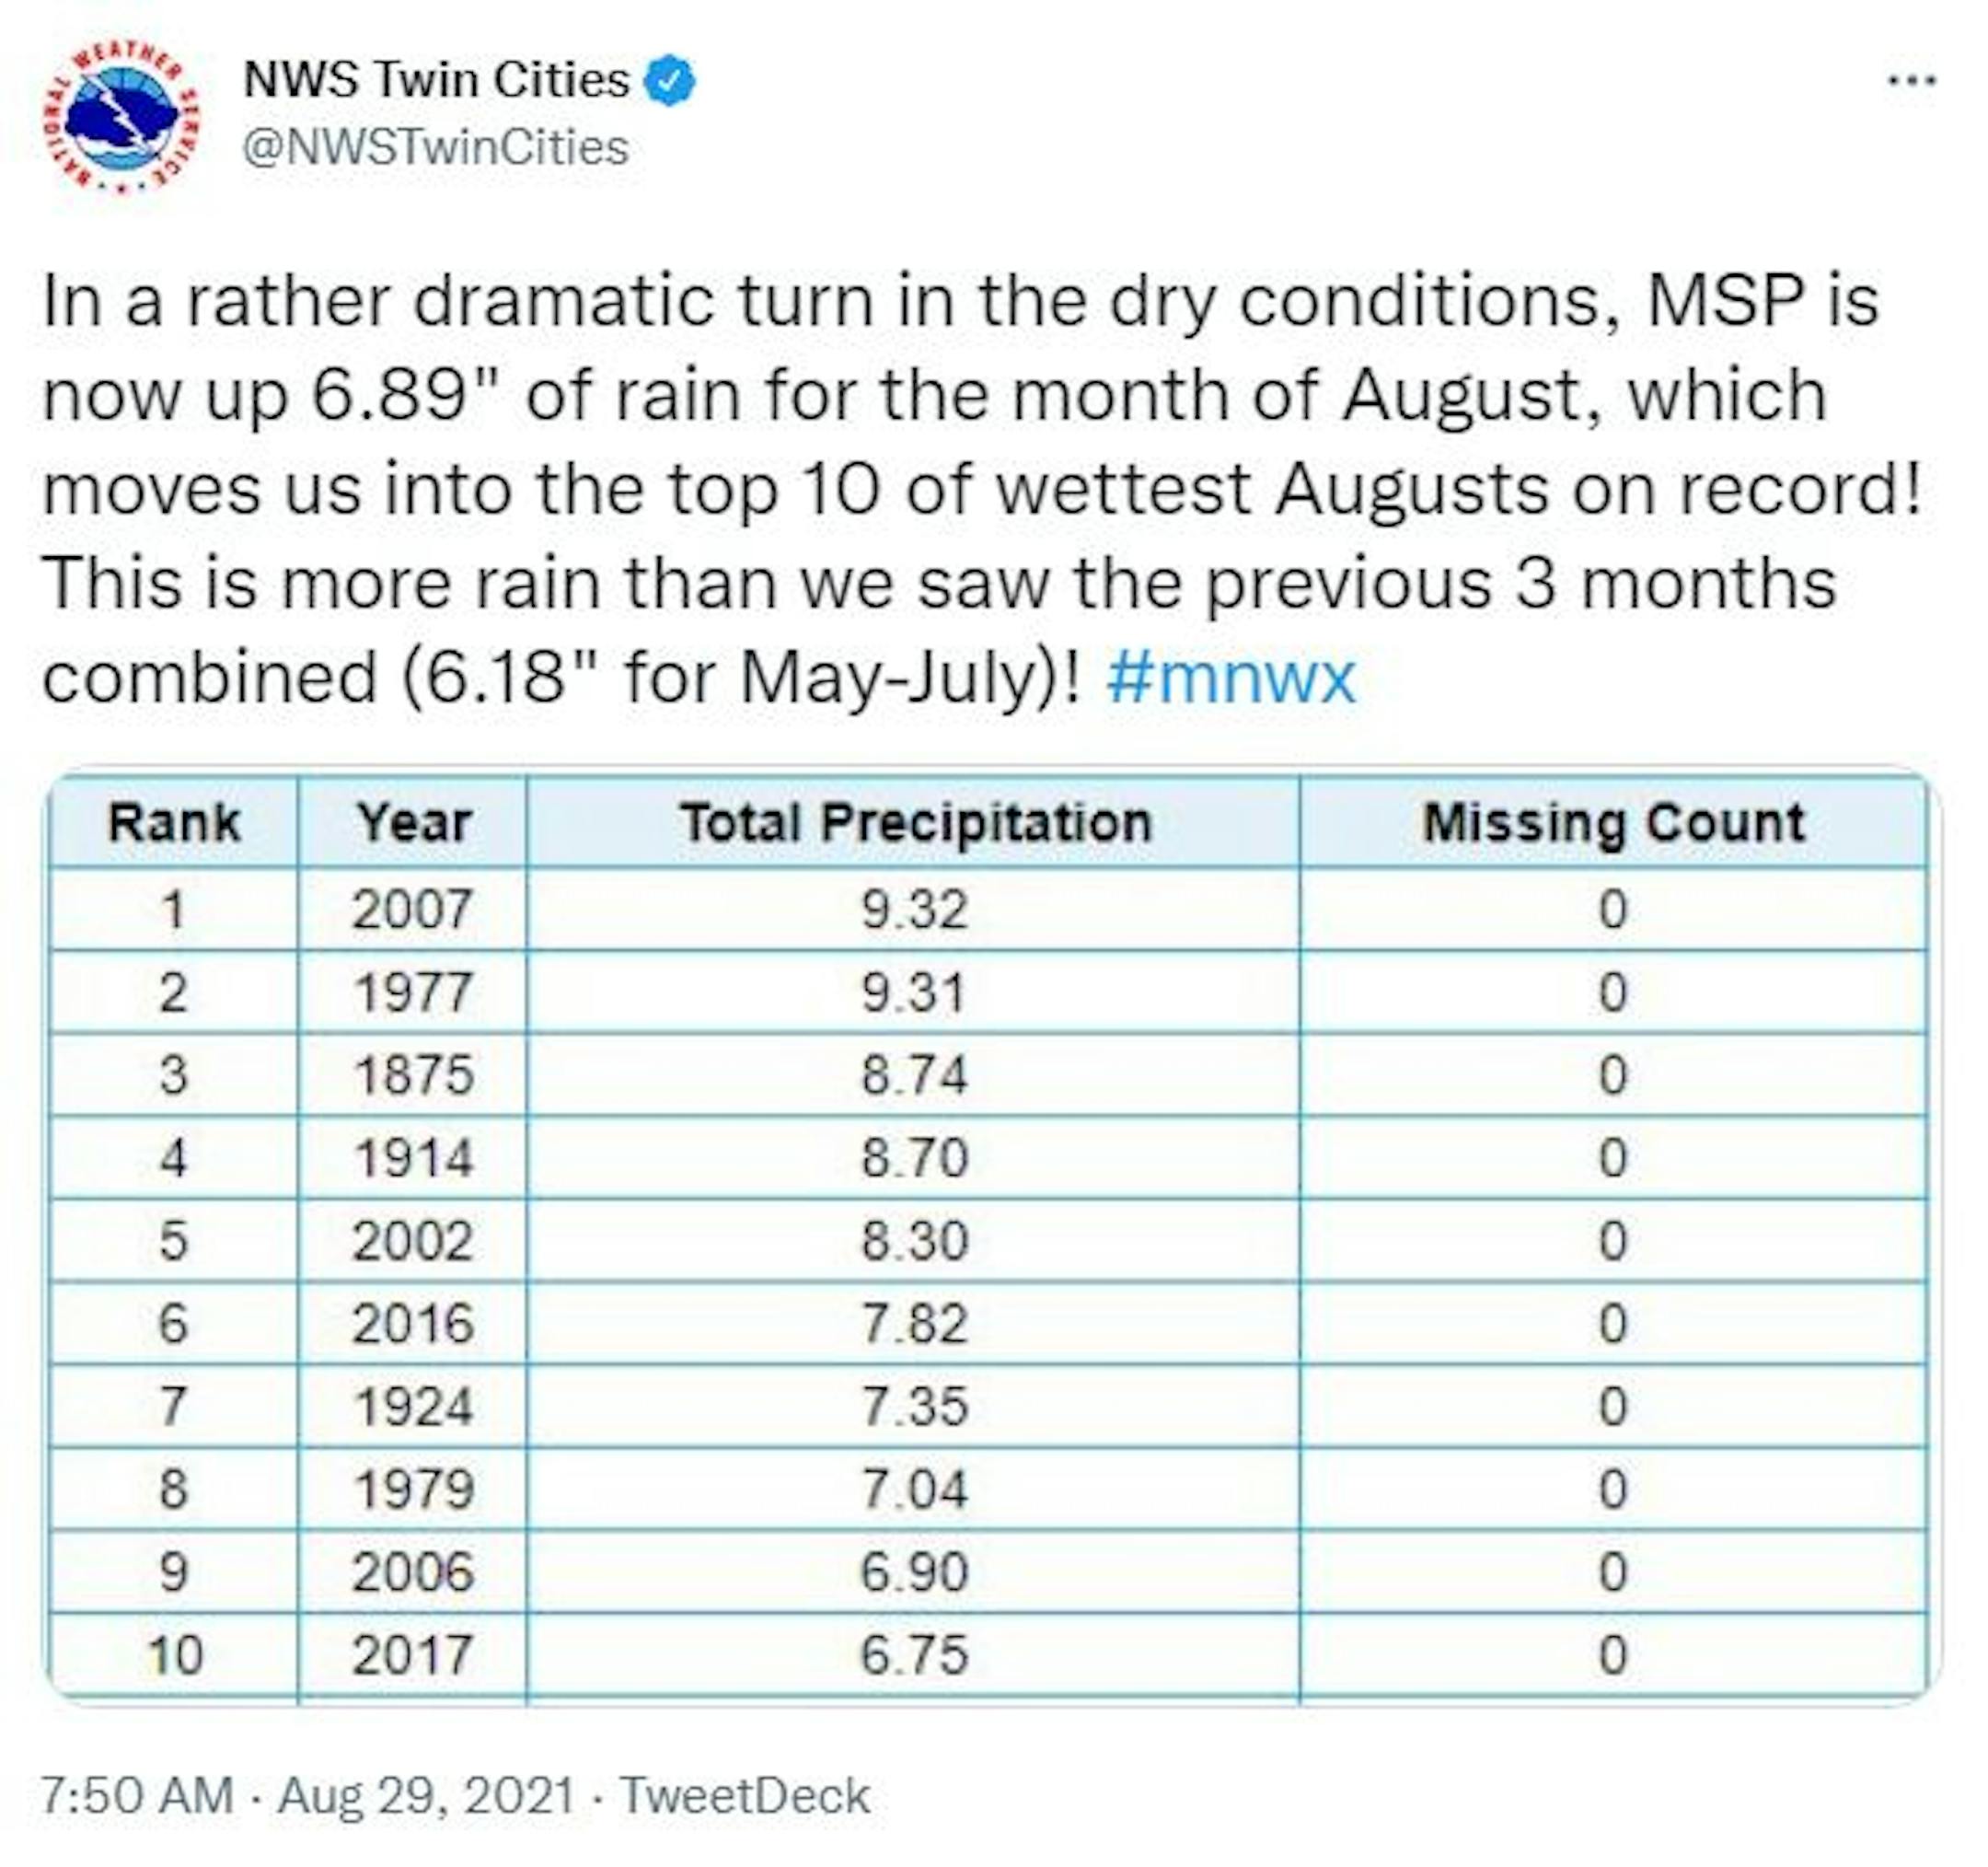Viewport: 1988px width, 1867px height.
Task: Select the 2016 year cell
Action: pyautogui.click(x=412, y=1324)
